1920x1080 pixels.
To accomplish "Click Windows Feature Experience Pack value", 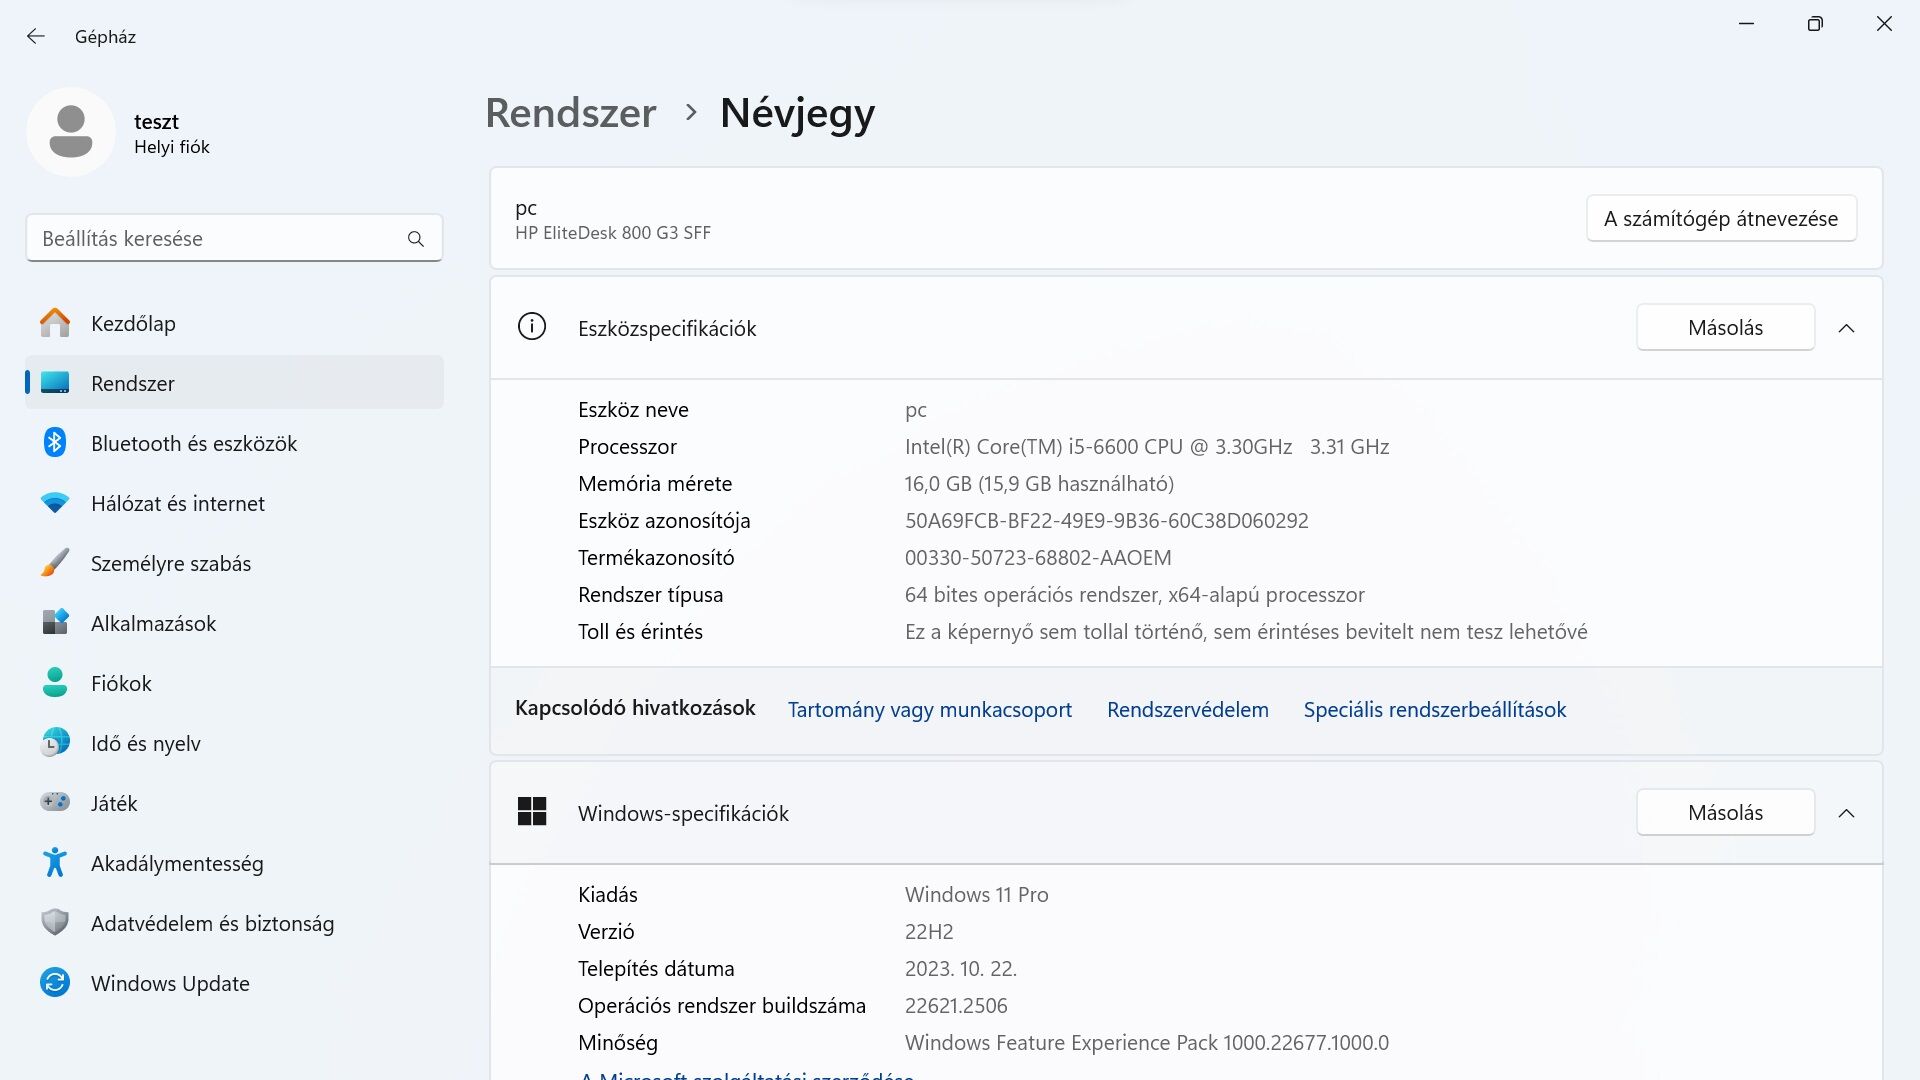I will point(1147,1043).
